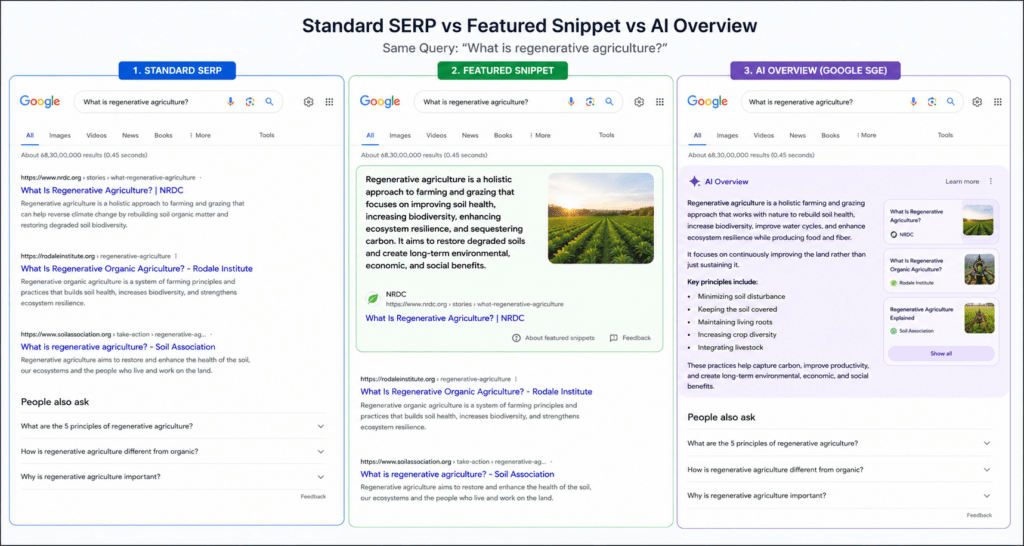Viewport: 1024px width, 546px height.
Task: Switch to Images tab in Standard SERP panel
Action: point(59,135)
